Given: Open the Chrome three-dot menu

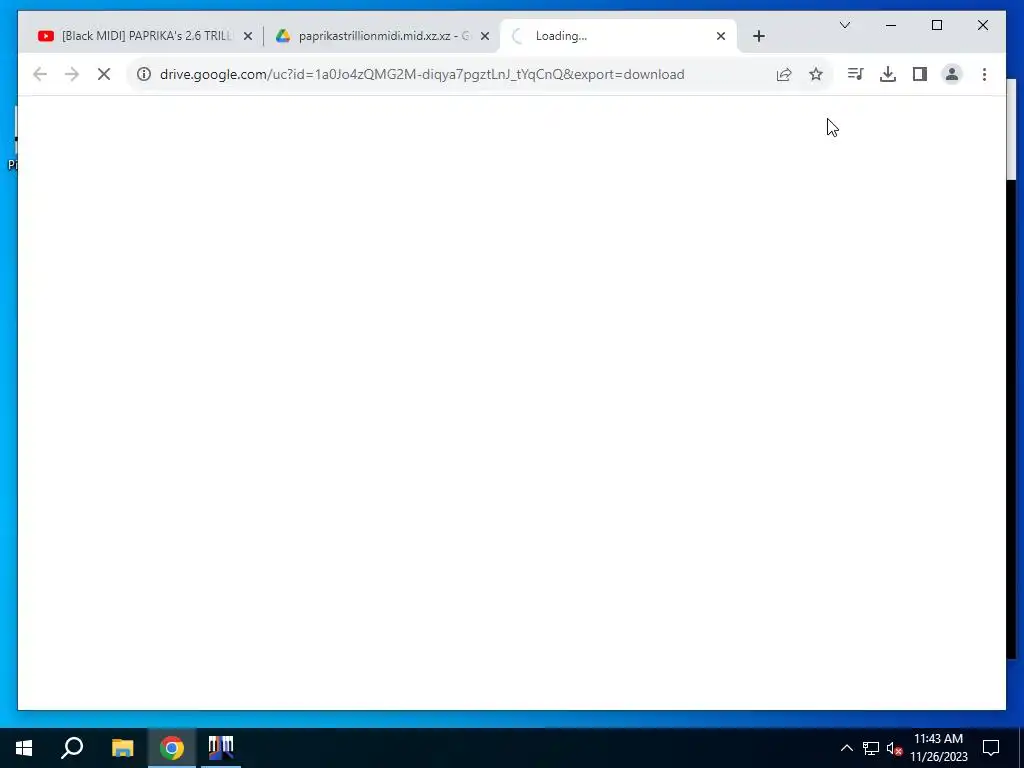Looking at the screenshot, I should [984, 74].
